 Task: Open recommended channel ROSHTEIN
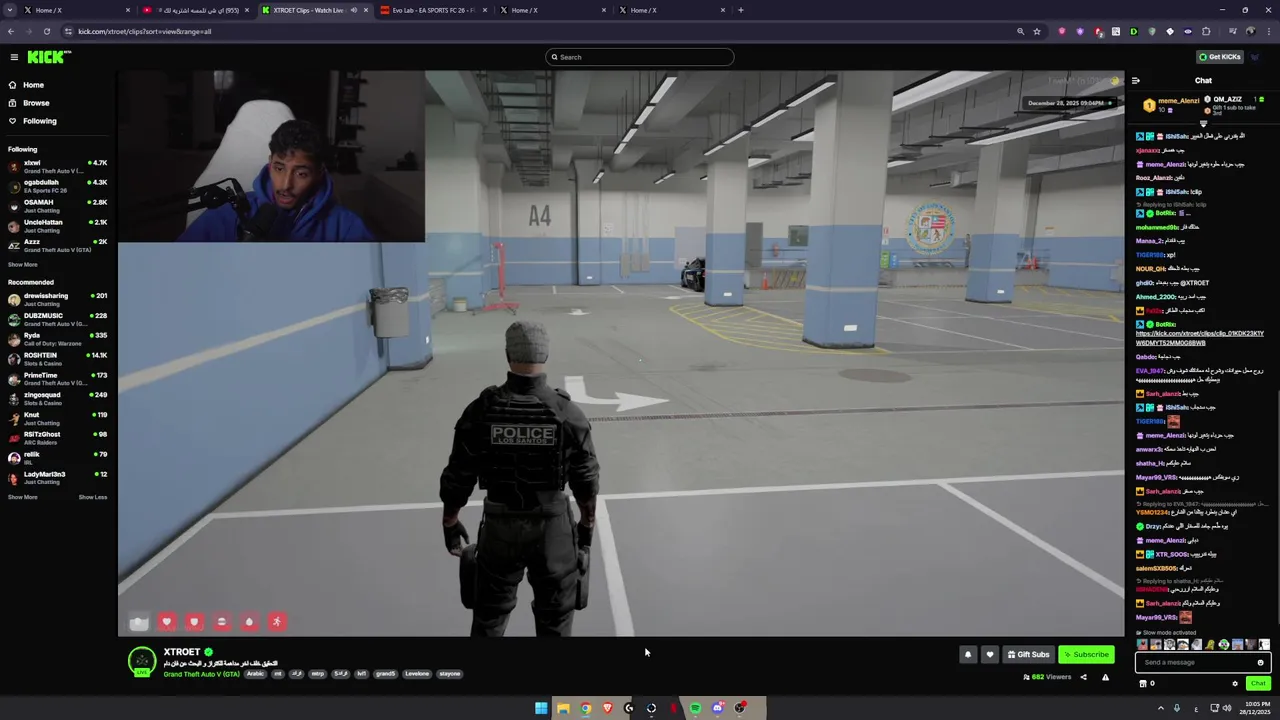tap(58, 359)
